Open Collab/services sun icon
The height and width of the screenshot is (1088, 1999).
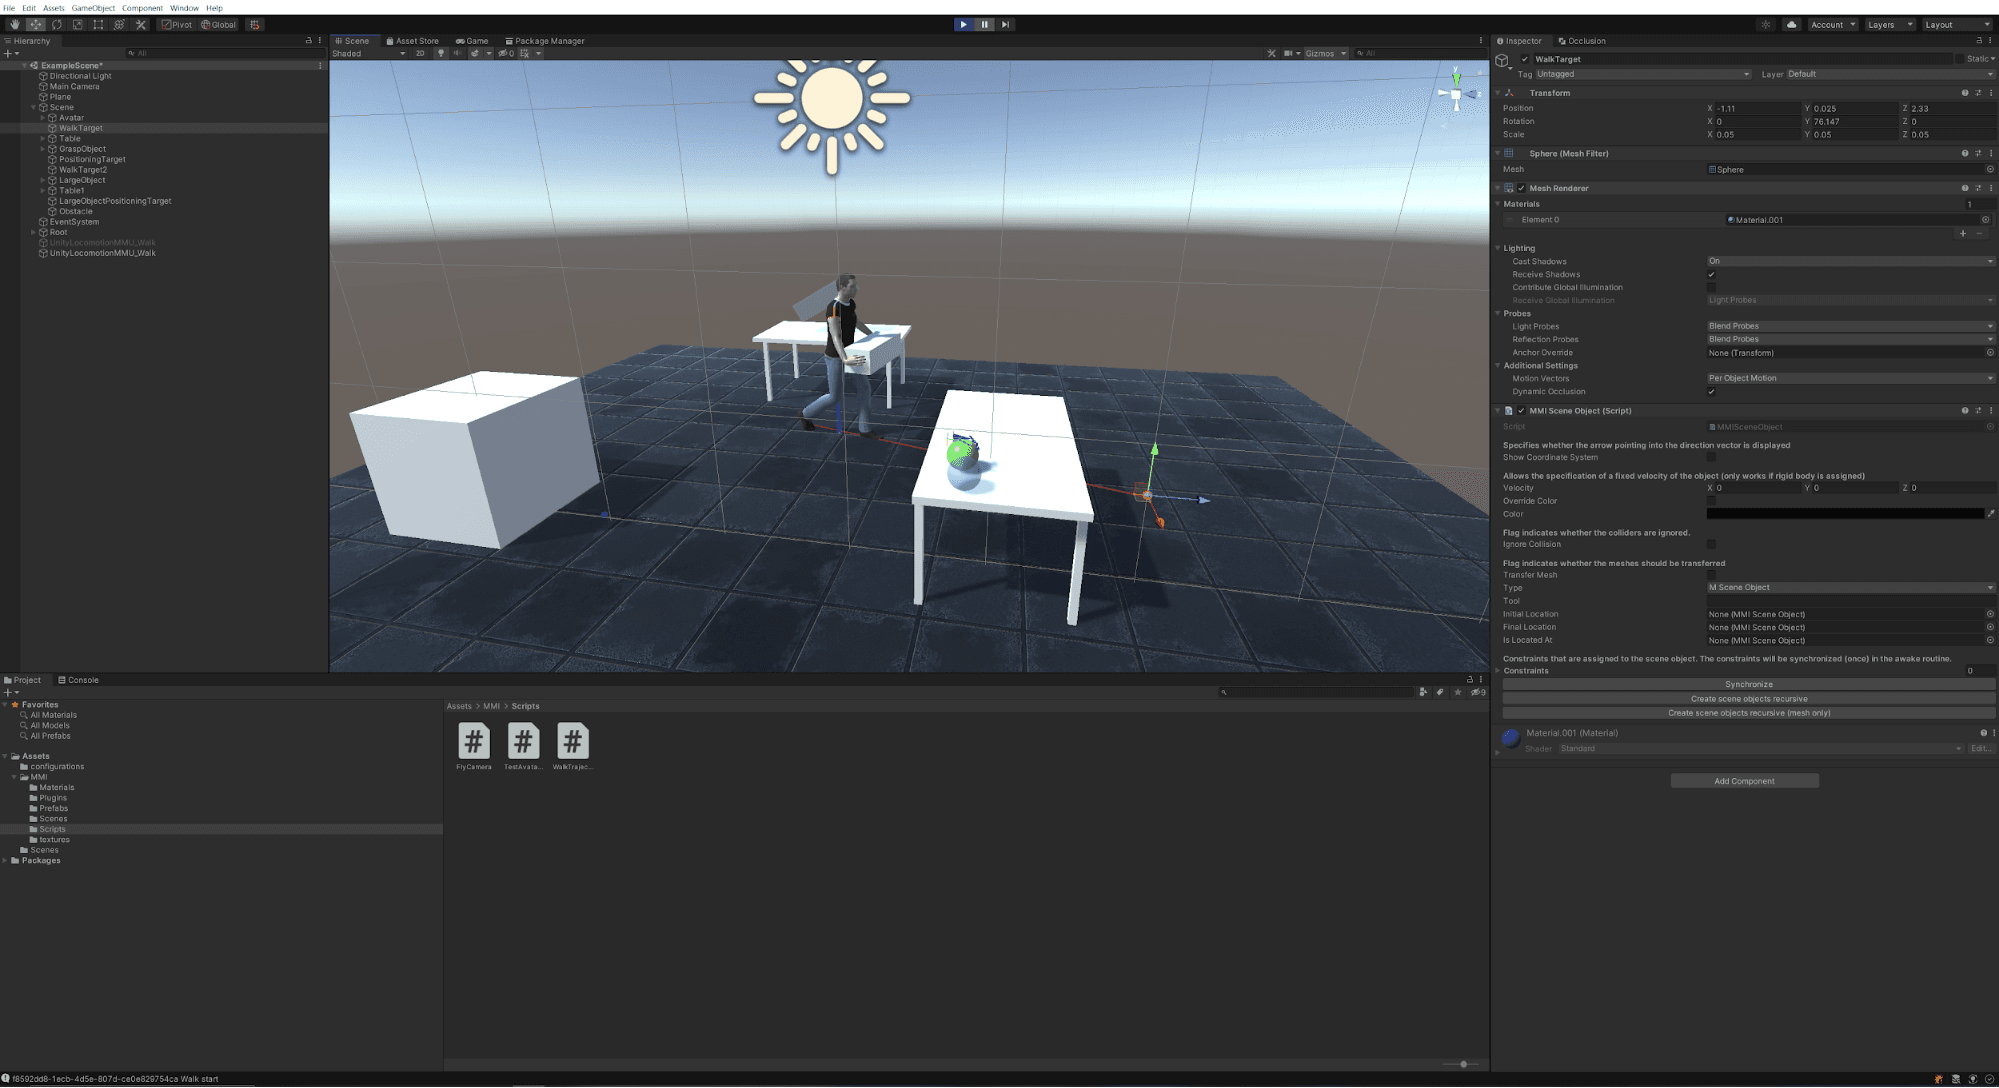(1766, 24)
